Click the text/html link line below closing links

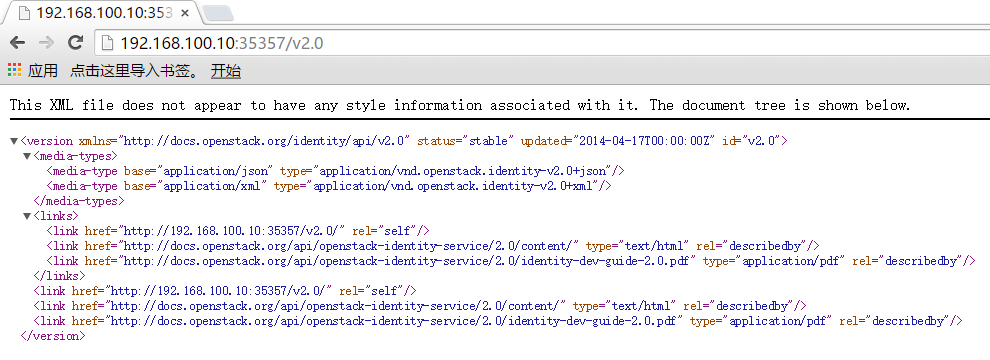[420, 306]
